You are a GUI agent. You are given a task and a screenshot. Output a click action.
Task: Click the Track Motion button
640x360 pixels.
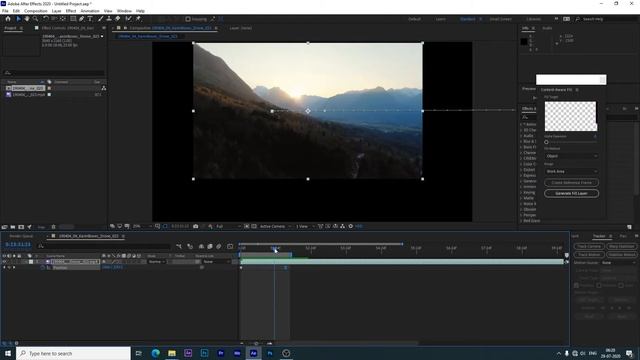pos(589,255)
